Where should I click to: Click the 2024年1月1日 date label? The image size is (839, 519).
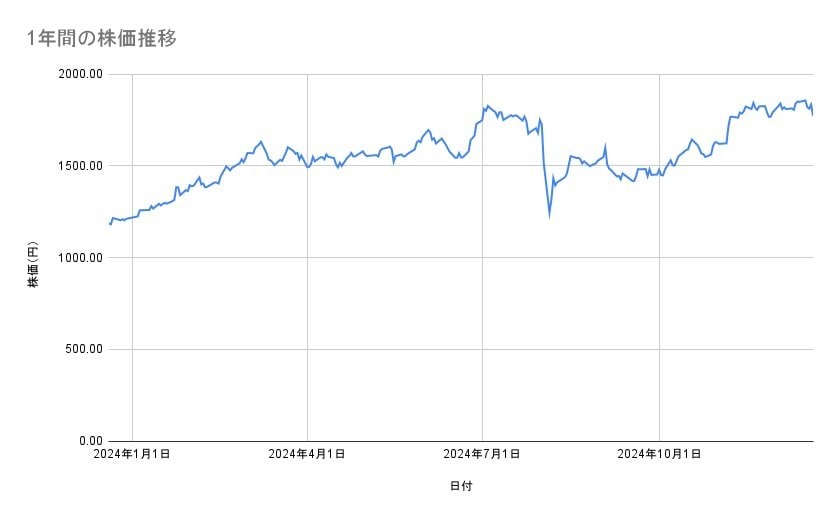132,454
